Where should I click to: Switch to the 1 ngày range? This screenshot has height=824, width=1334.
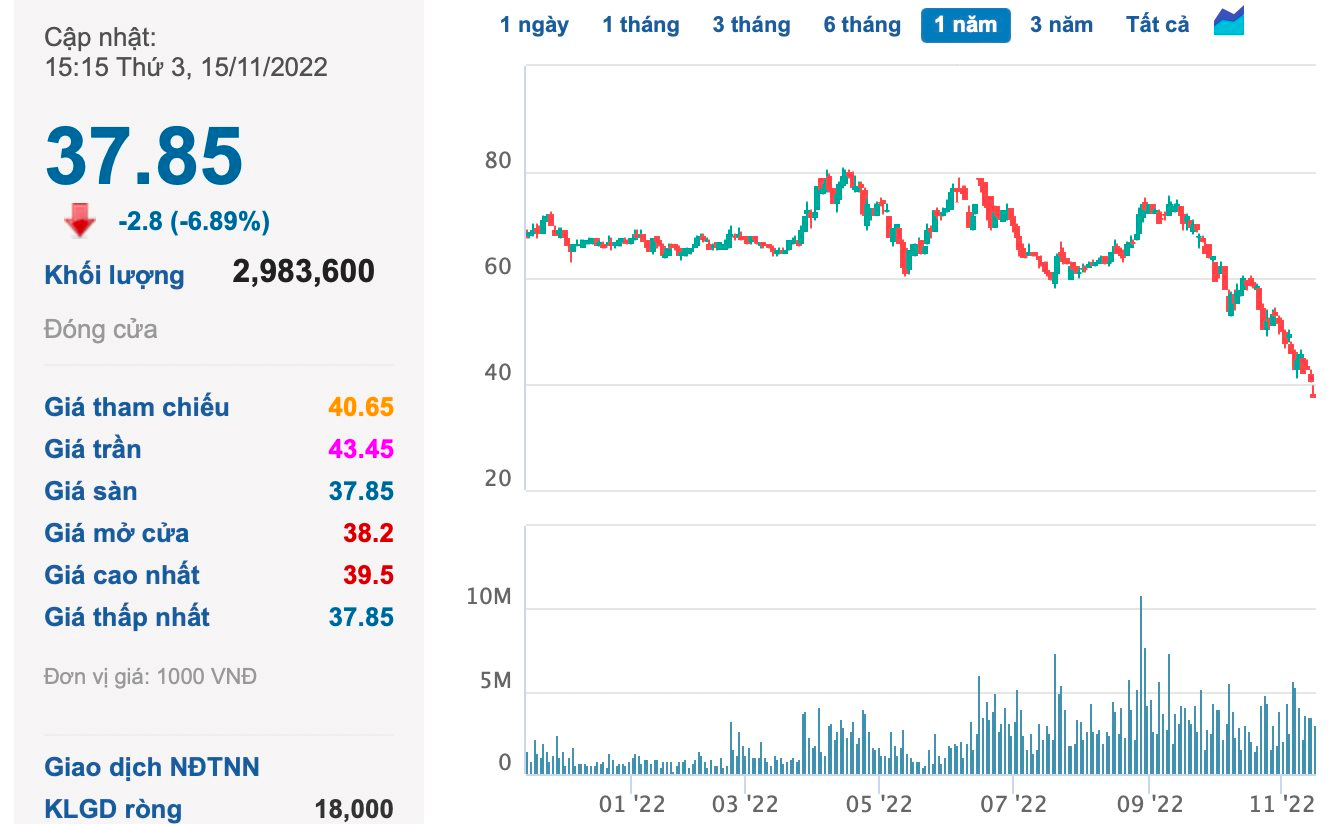pos(534,25)
